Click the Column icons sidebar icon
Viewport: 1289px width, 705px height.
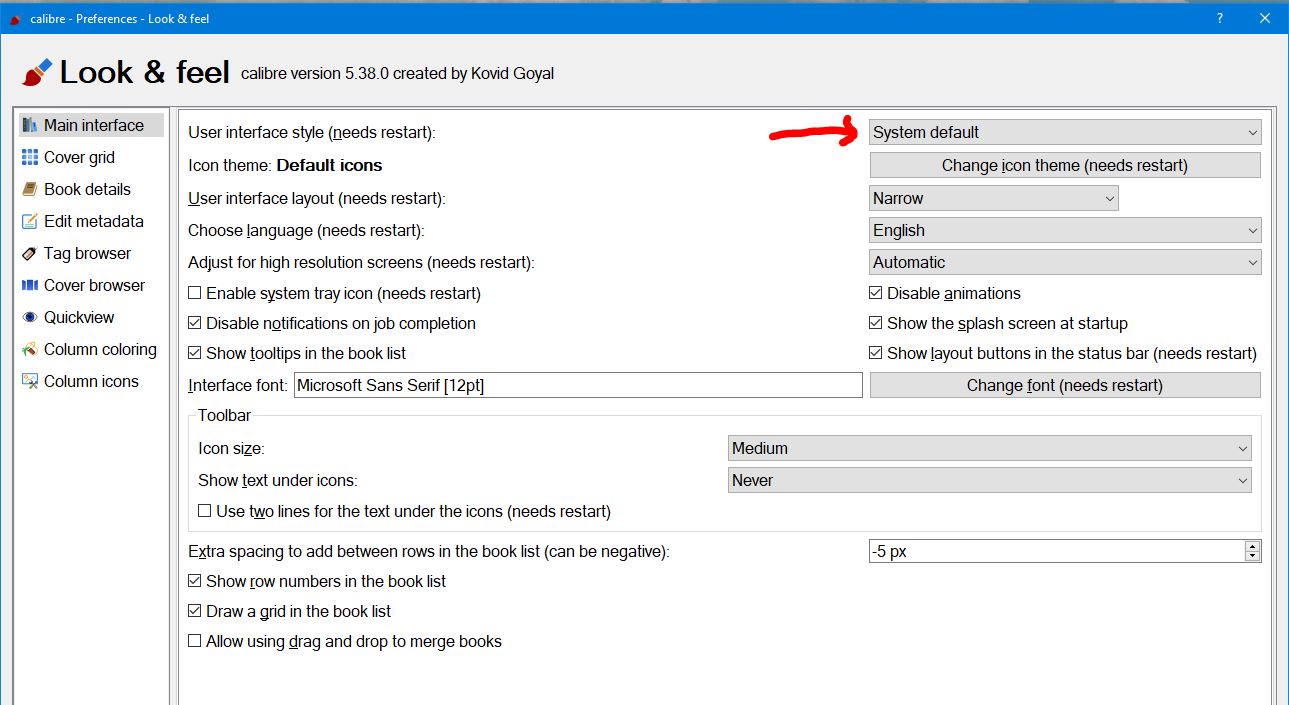pyautogui.click(x=30, y=381)
